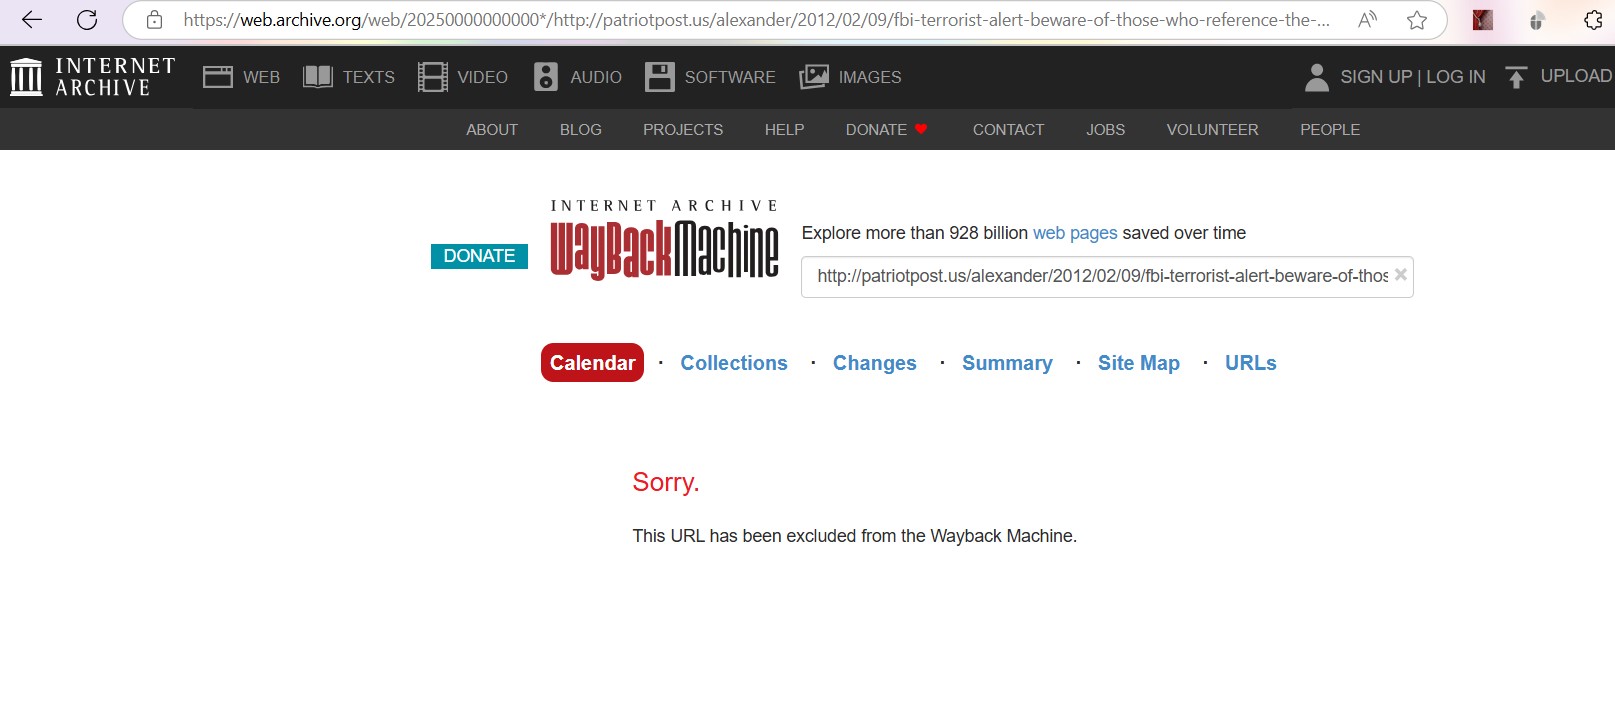Select the Video film-strip icon
This screenshot has height=712, width=1615.
[433, 77]
